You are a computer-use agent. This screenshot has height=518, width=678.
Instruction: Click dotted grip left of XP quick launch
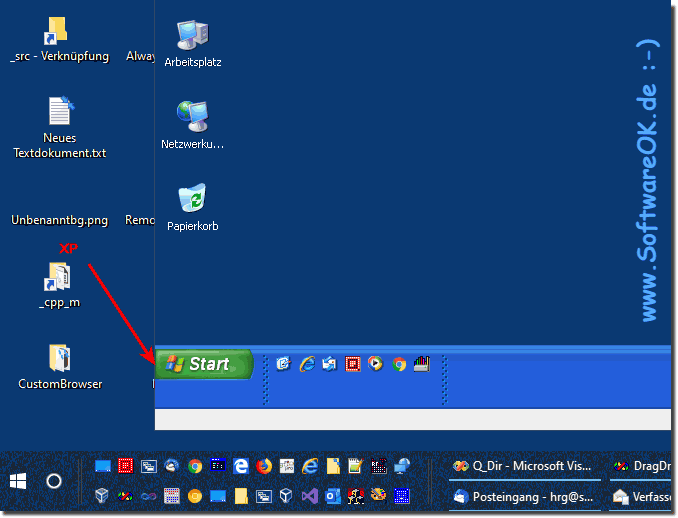(265, 380)
